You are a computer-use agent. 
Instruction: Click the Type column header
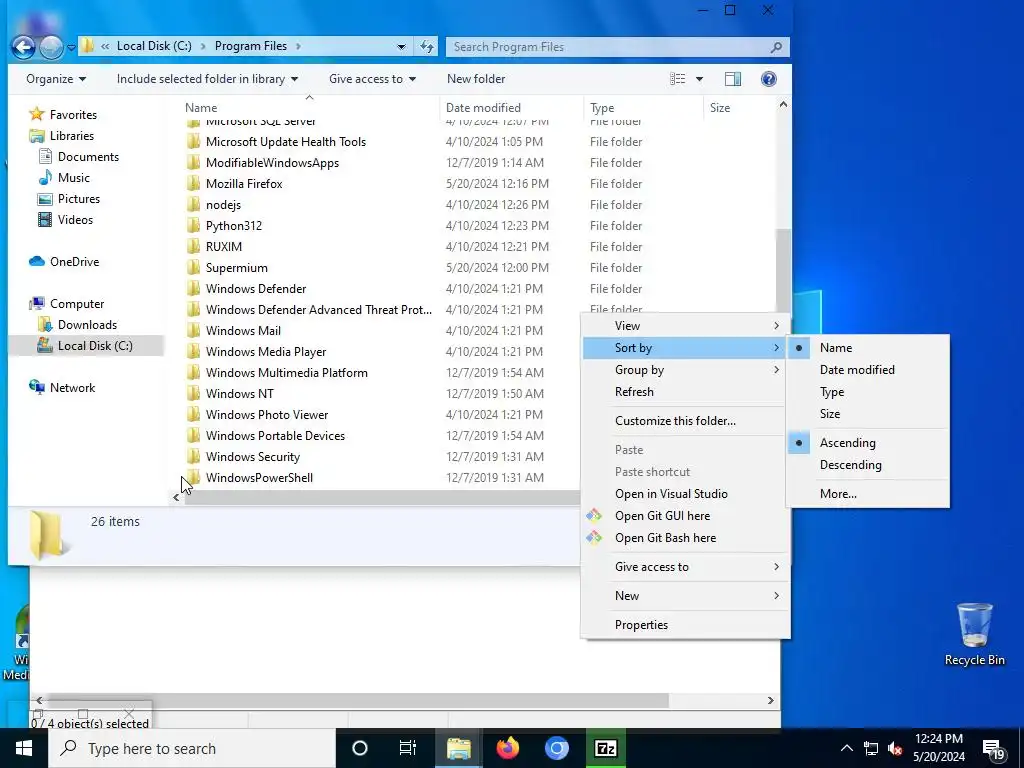pos(644,108)
